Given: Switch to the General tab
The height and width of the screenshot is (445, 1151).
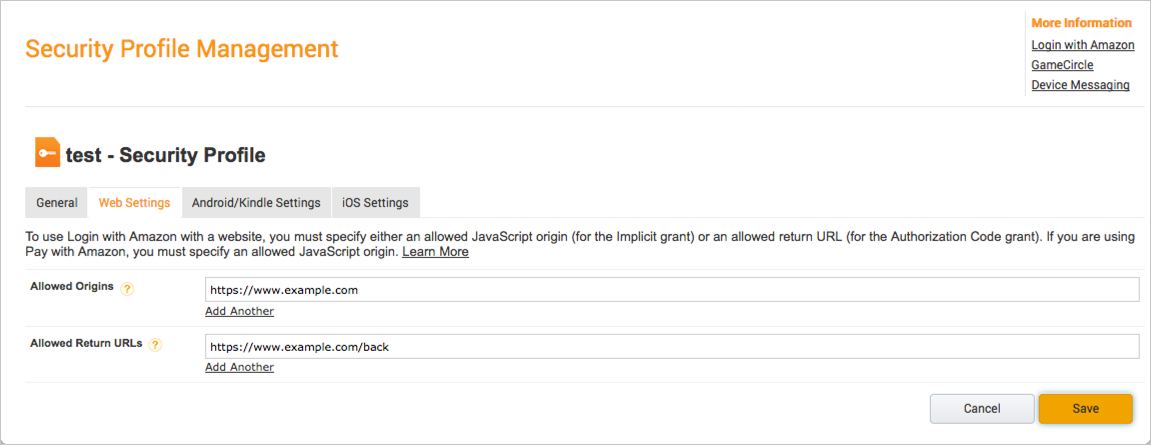Looking at the screenshot, I should point(57,203).
